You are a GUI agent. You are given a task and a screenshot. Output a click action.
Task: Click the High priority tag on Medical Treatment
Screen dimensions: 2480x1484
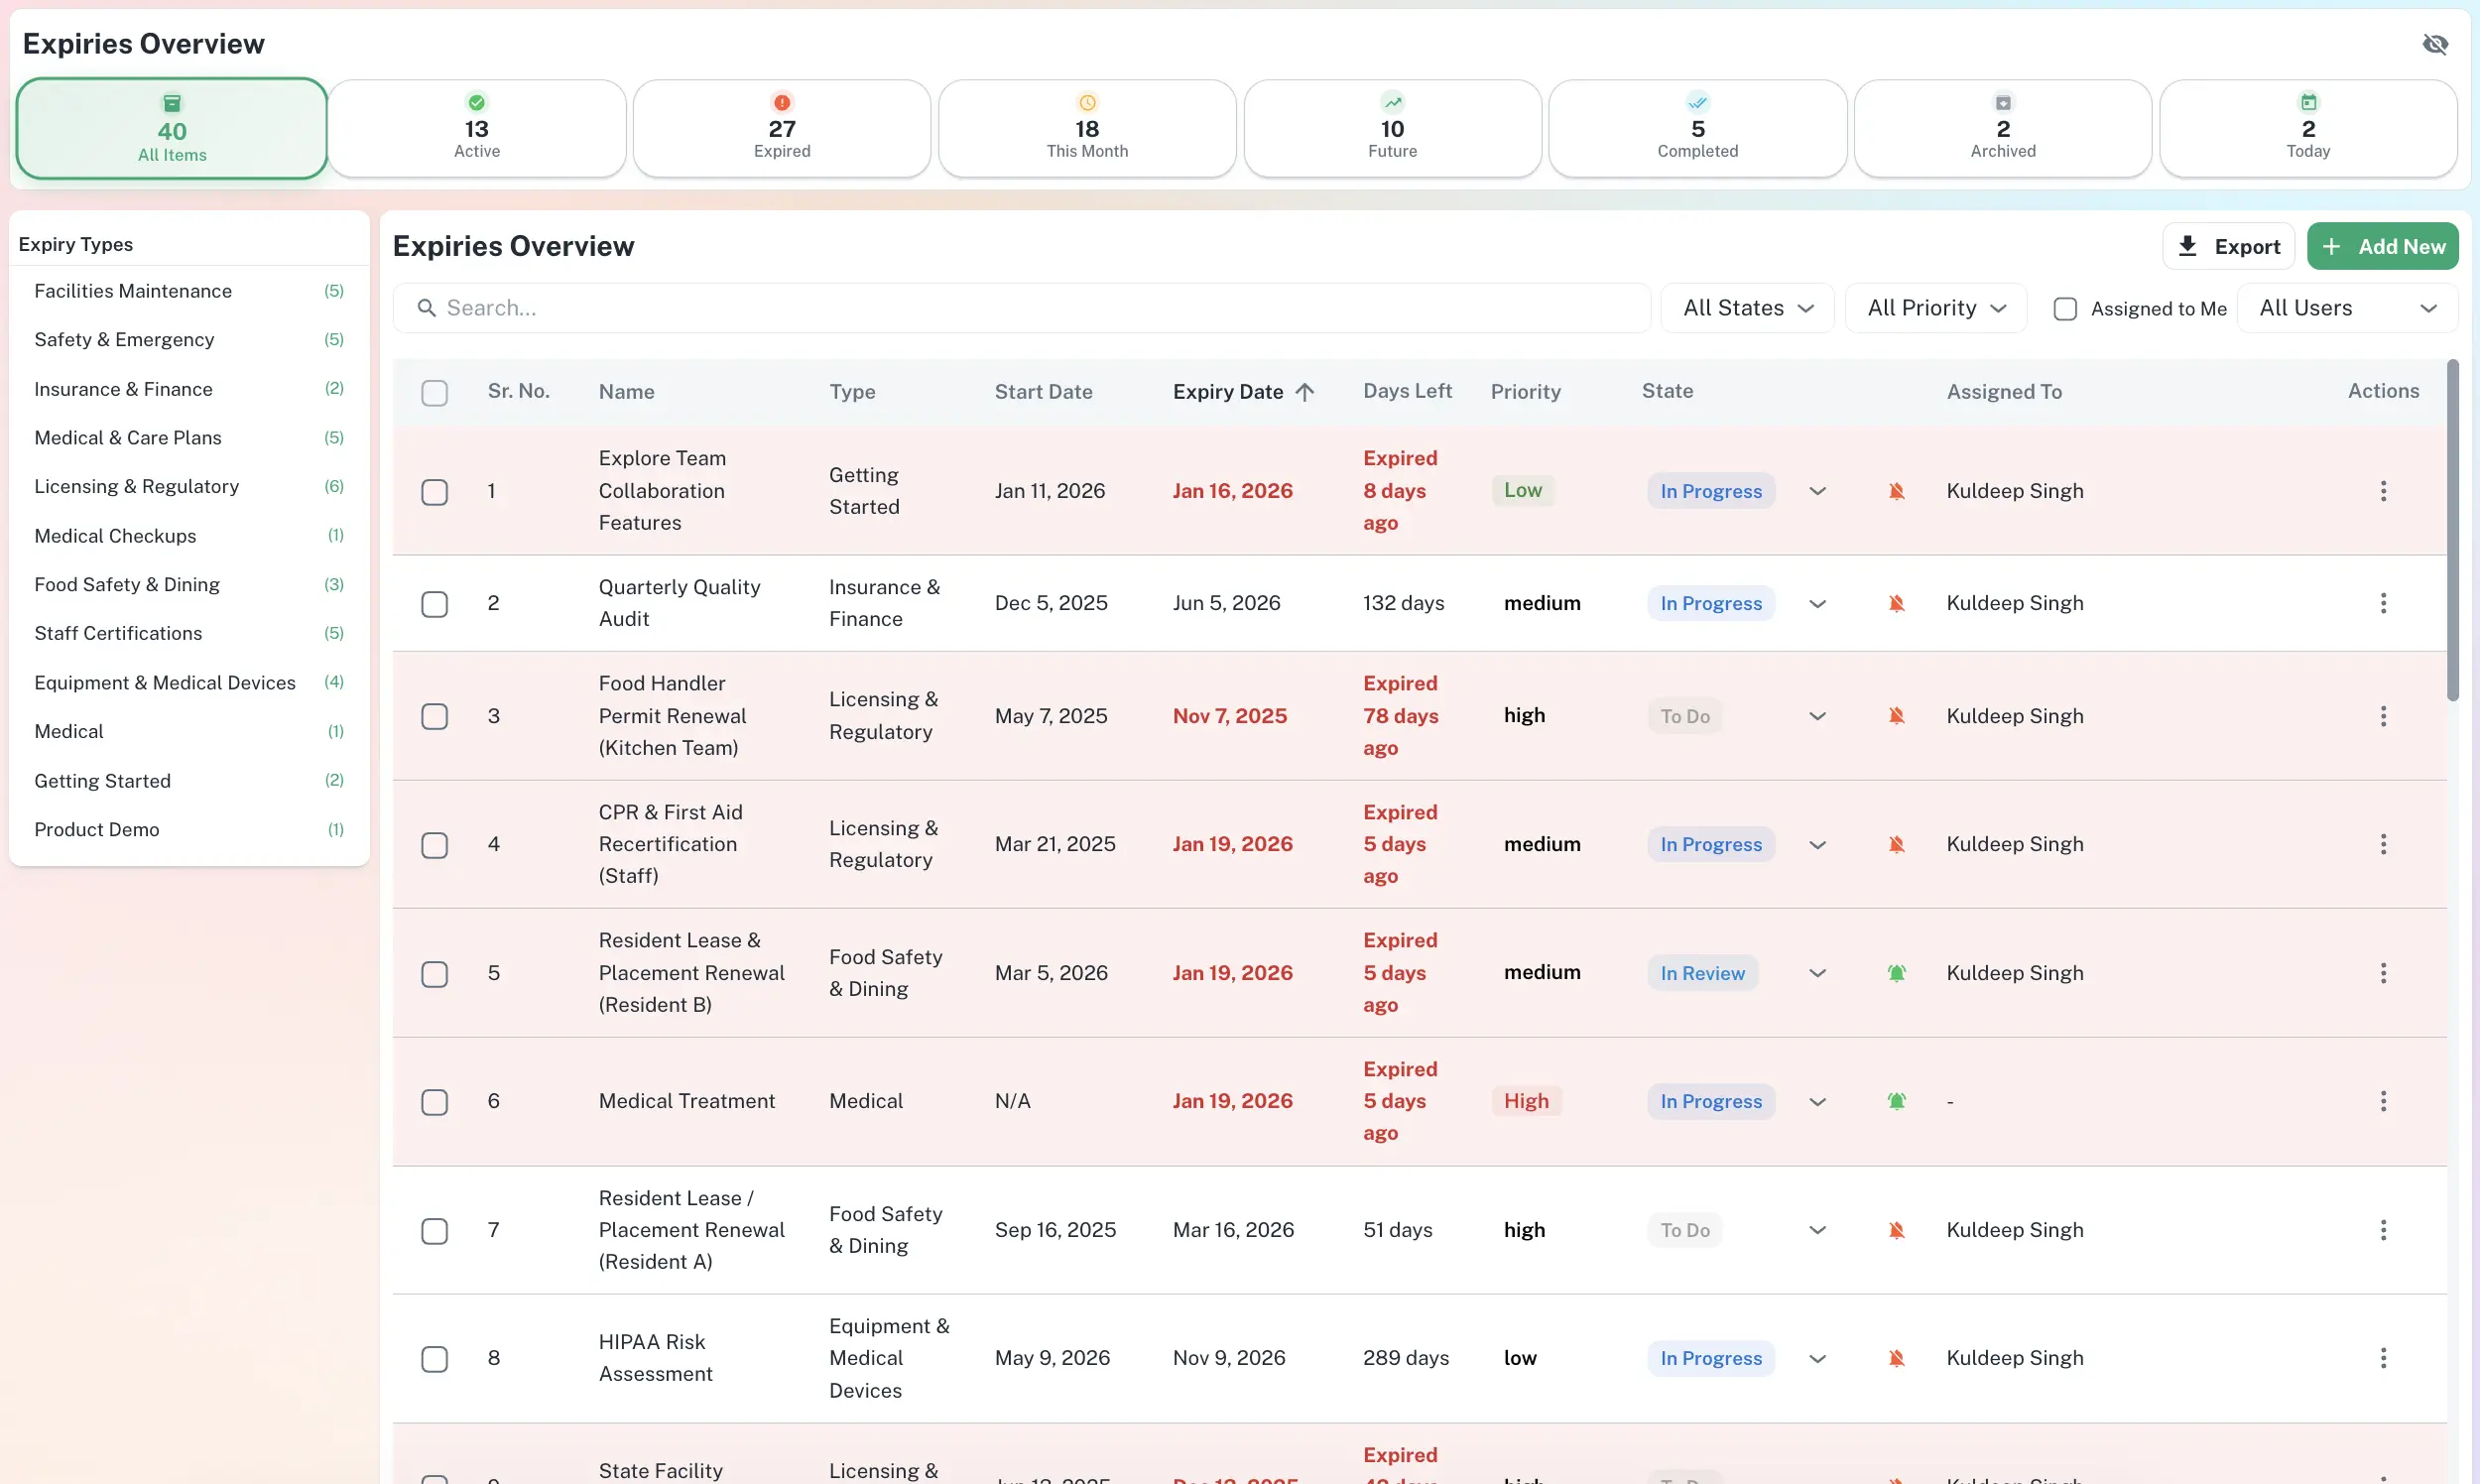click(x=1526, y=1101)
